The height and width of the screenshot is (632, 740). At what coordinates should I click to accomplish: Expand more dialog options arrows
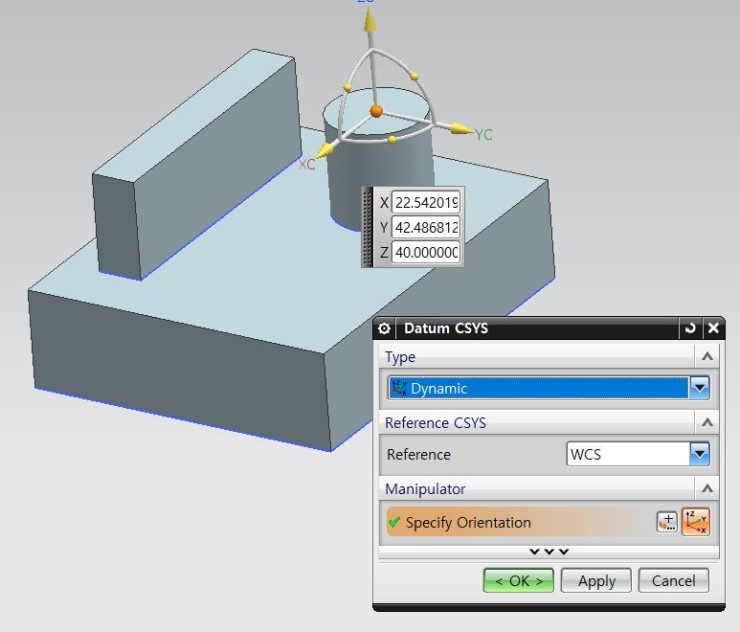pyautogui.click(x=549, y=551)
